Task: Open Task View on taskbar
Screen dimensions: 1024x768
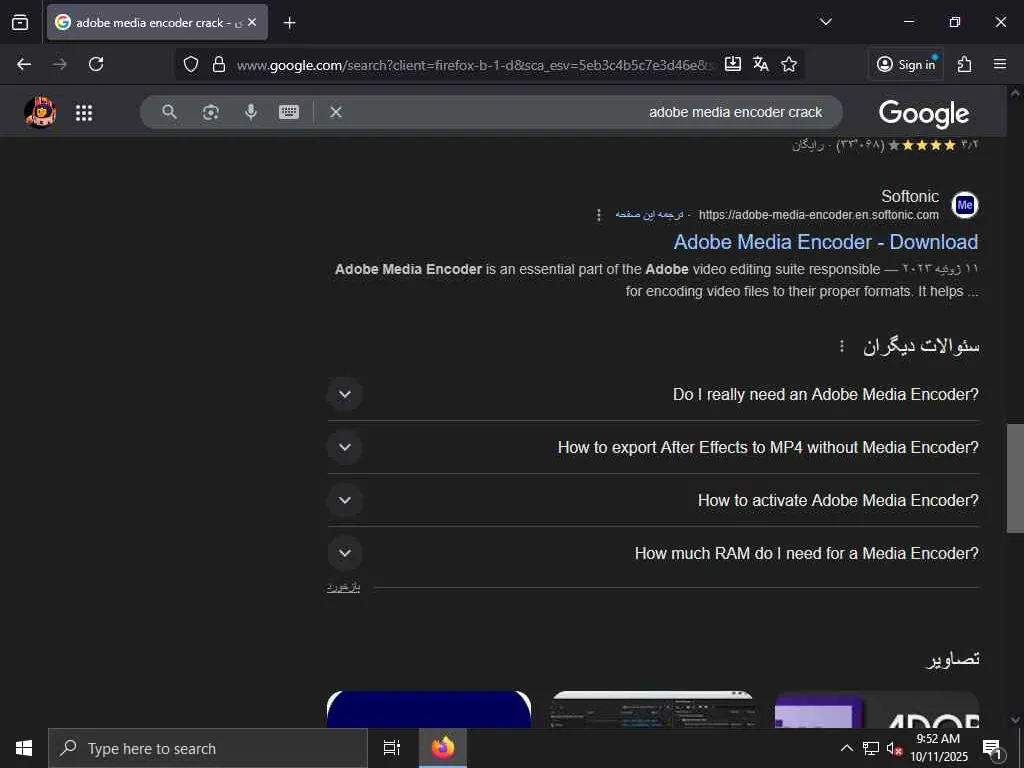Action: tap(392, 748)
